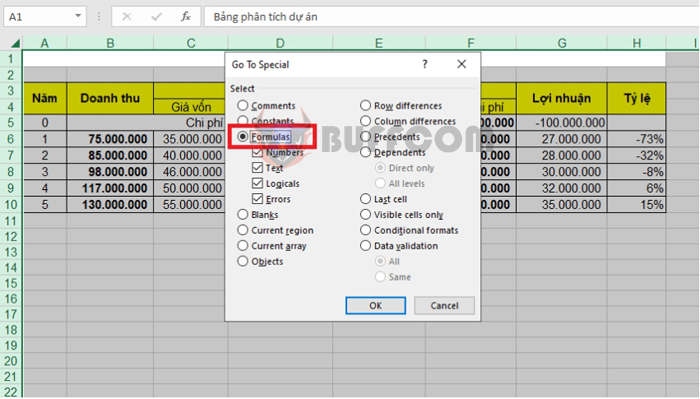
Task: Click cell with 130.000.000
Action: (x=110, y=205)
